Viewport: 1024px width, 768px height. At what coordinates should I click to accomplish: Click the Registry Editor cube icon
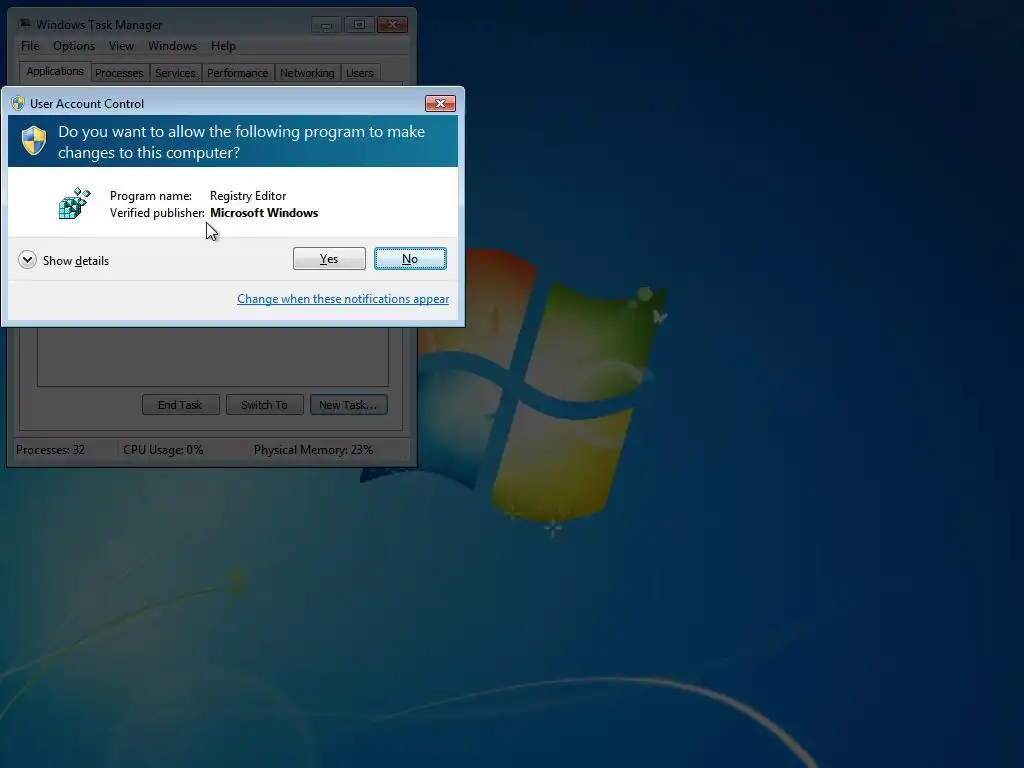click(74, 203)
